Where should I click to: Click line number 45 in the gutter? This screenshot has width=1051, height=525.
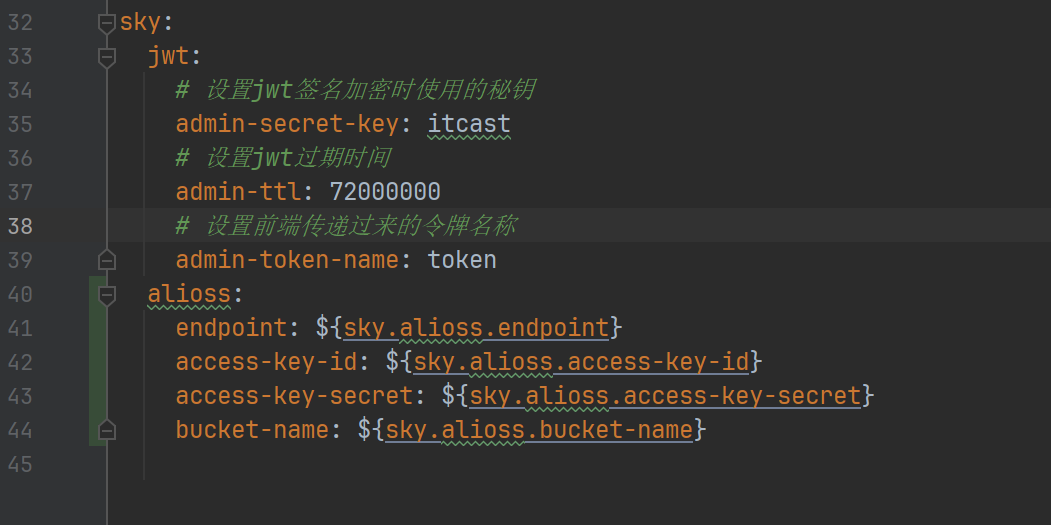pos(20,464)
